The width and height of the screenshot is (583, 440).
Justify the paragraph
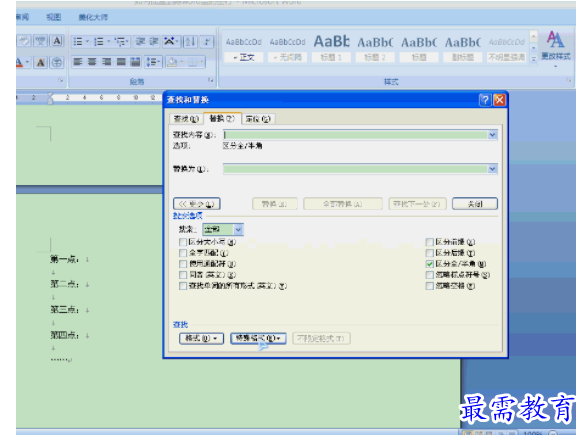point(121,62)
